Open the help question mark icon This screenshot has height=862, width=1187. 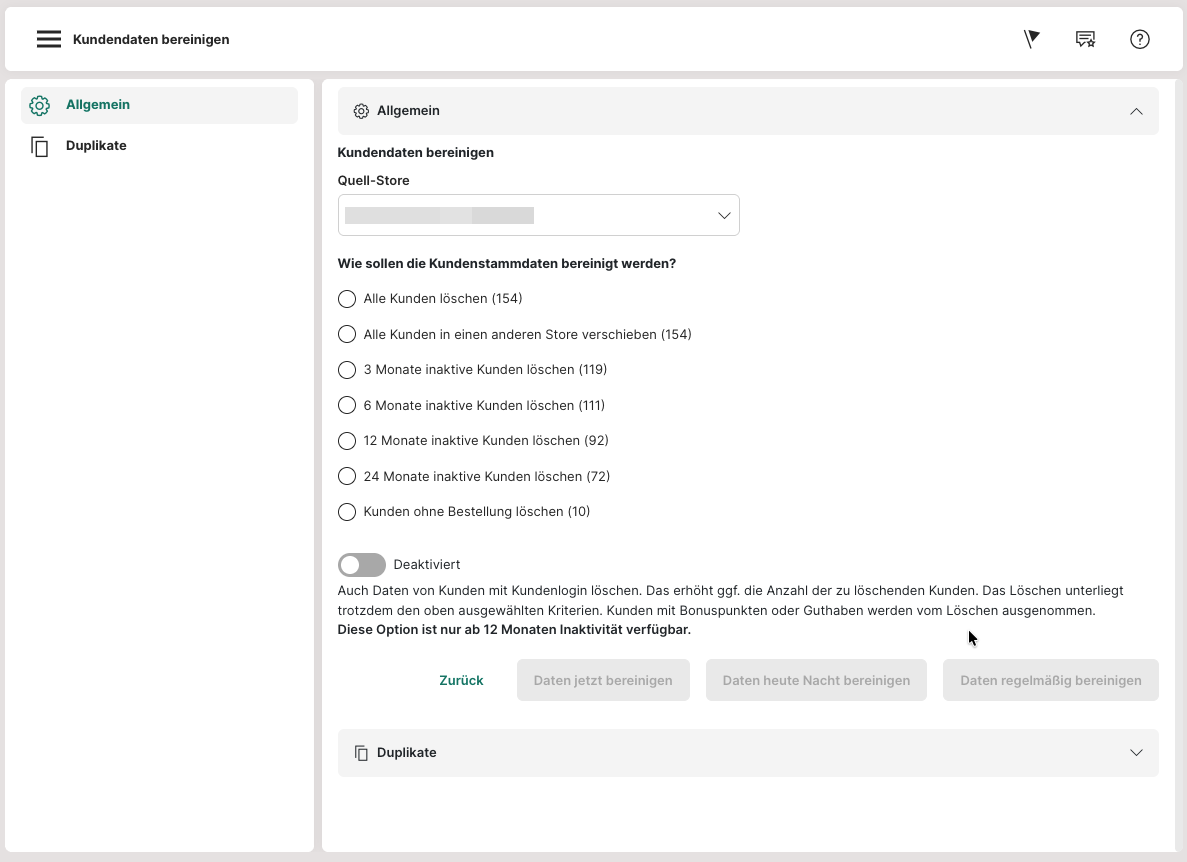point(1139,39)
